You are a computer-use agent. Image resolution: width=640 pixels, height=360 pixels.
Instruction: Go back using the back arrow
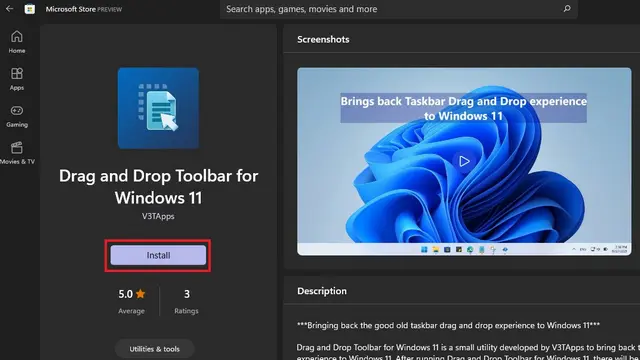click(x=9, y=9)
